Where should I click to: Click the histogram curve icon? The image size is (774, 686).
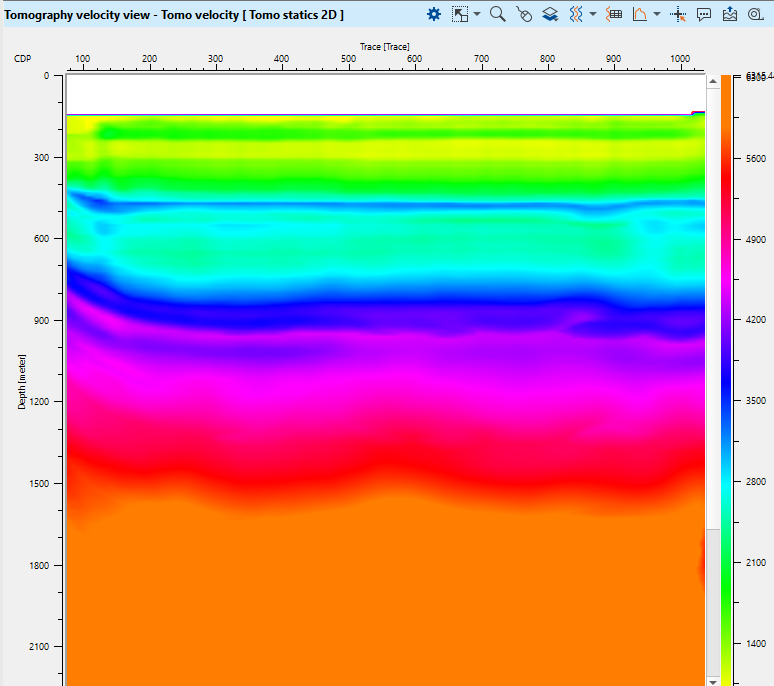pos(640,14)
